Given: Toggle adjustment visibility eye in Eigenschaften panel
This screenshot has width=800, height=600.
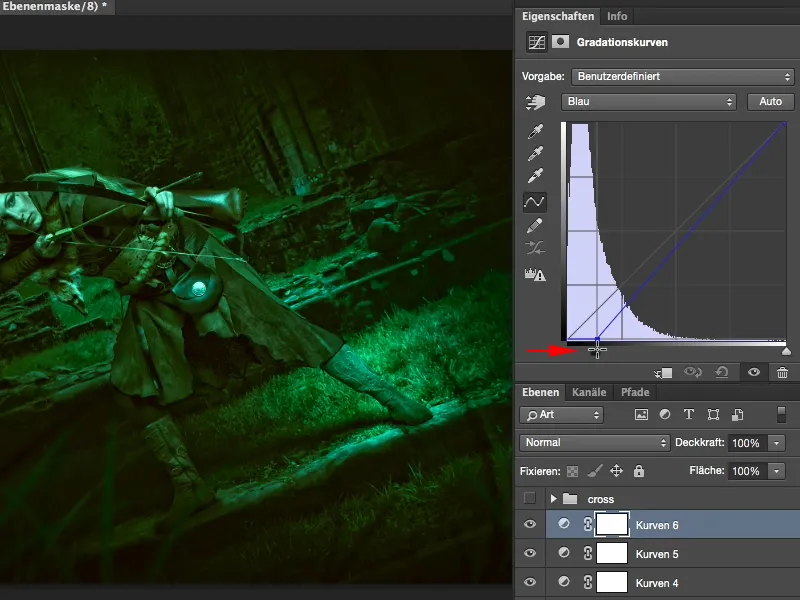Looking at the screenshot, I should pos(754,372).
